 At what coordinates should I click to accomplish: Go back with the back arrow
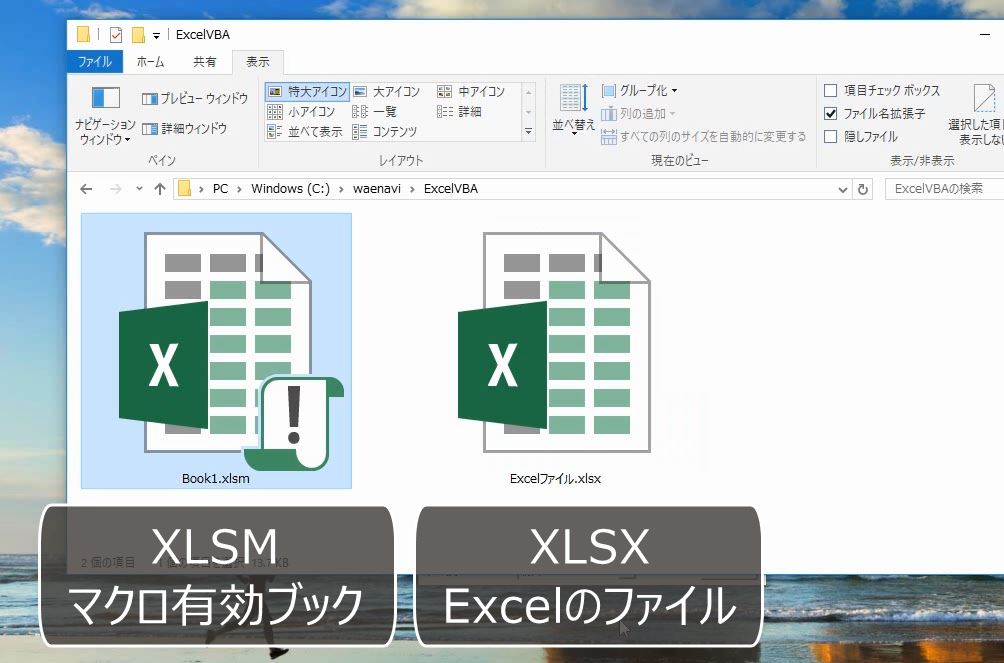point(86,189)
